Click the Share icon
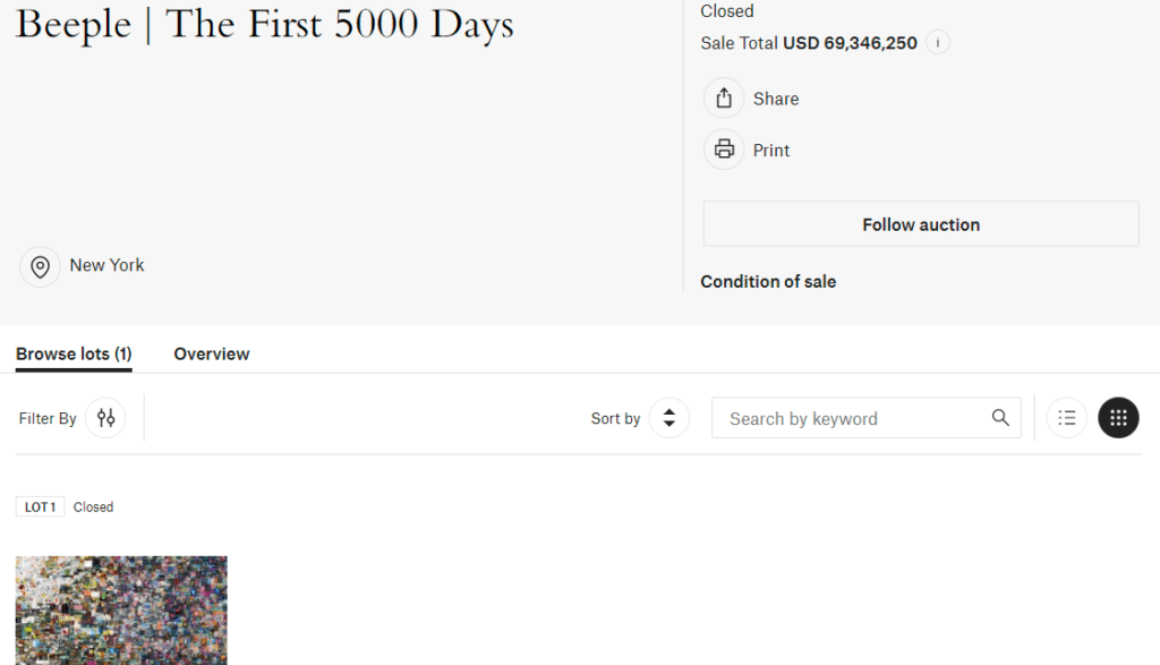Image resolution: width=1160 pixels, height=665 pixels. 724,98
